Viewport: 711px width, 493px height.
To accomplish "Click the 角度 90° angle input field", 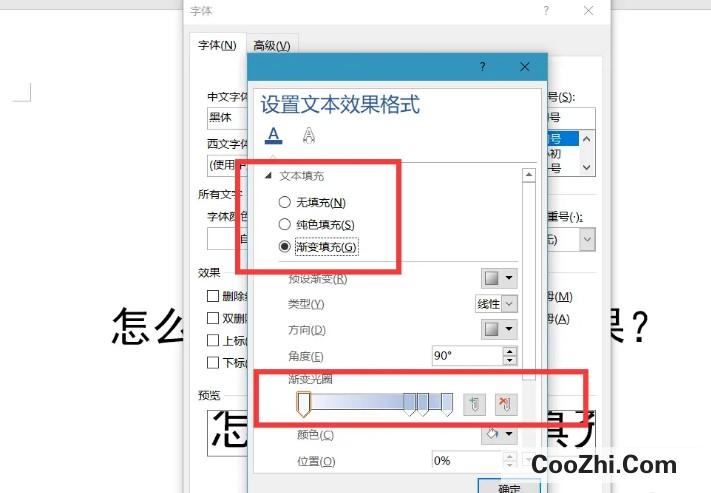I will pos(468,356).
